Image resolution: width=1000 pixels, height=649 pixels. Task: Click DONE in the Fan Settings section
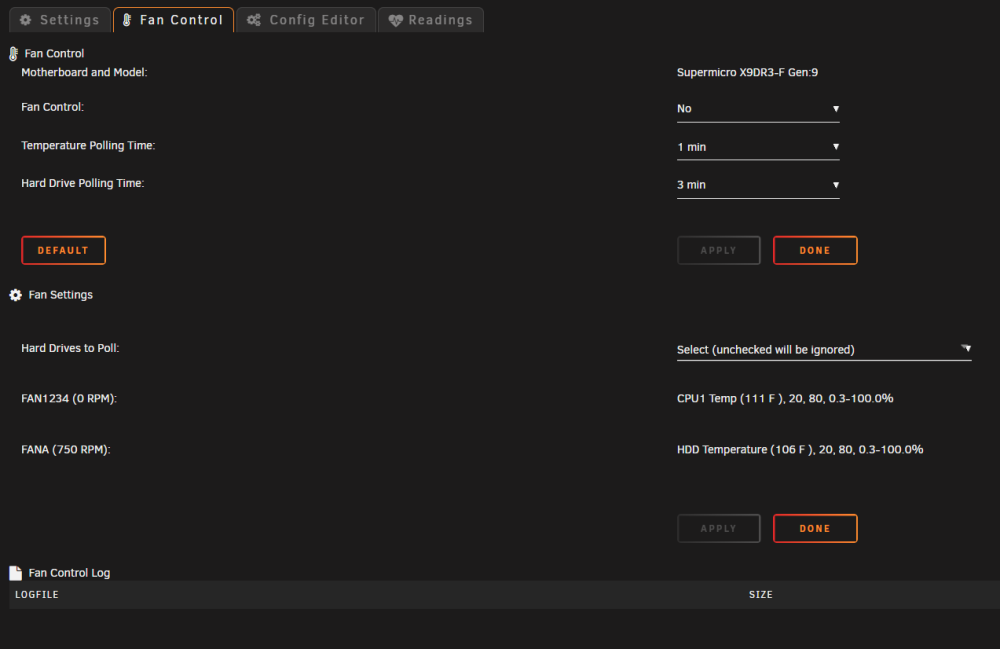point(815,529)
